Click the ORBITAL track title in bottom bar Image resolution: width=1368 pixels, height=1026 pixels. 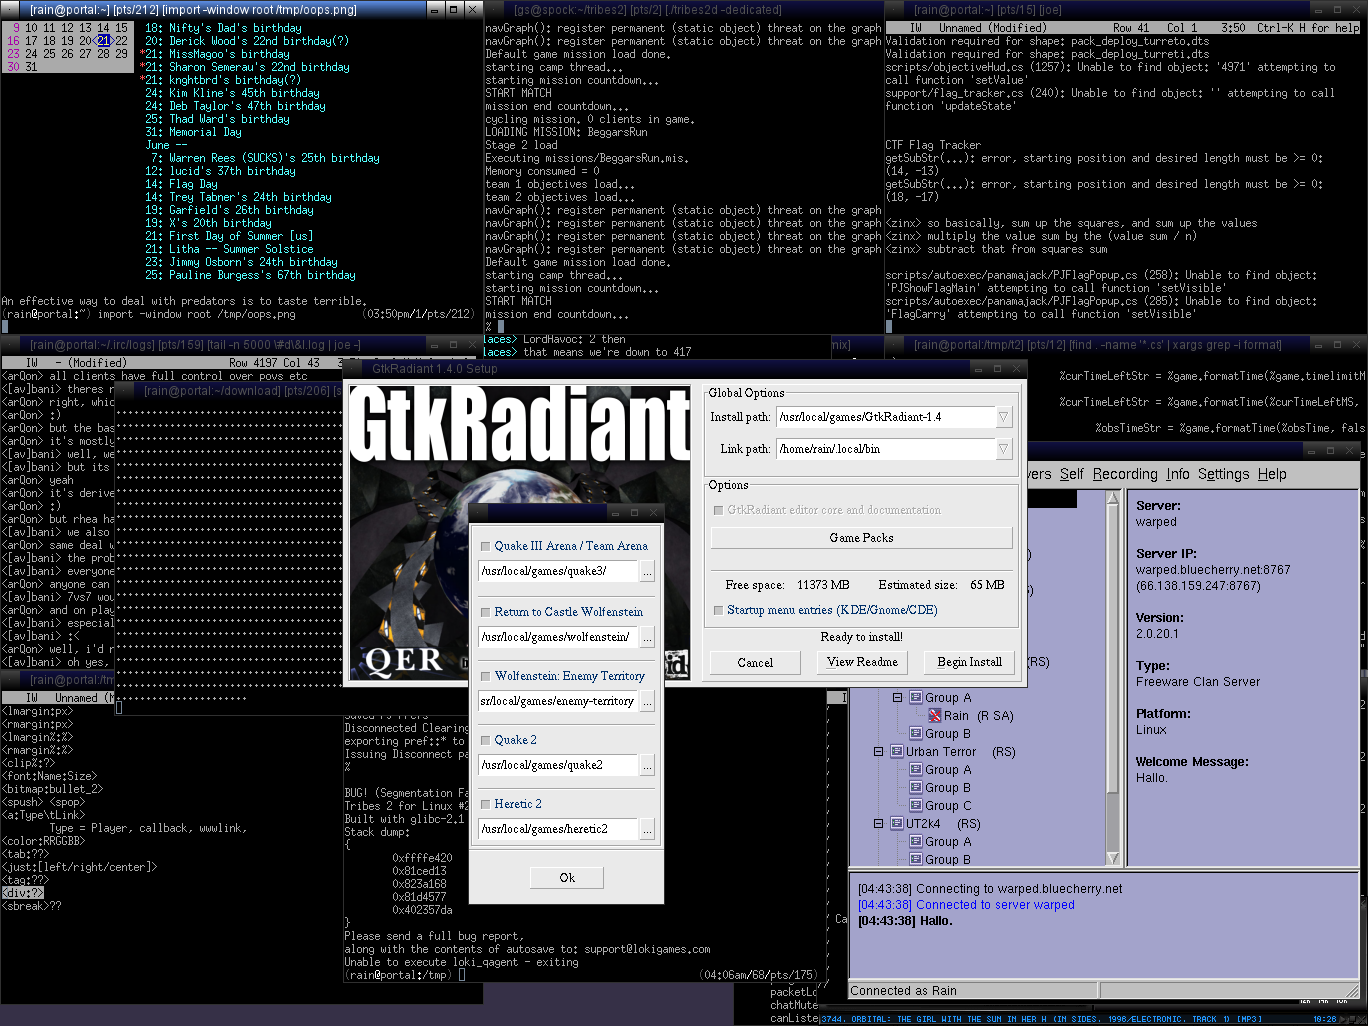[x=1040, y=1019]
